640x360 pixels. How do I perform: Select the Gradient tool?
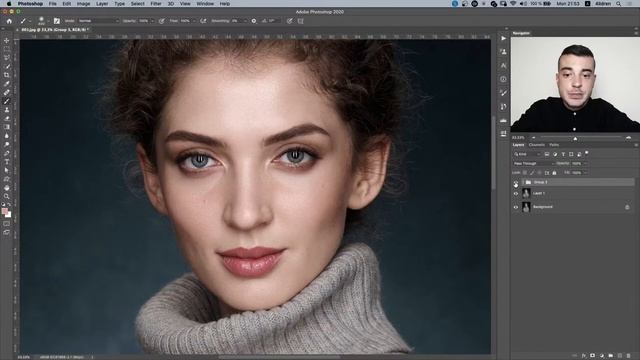click(7, 127)
